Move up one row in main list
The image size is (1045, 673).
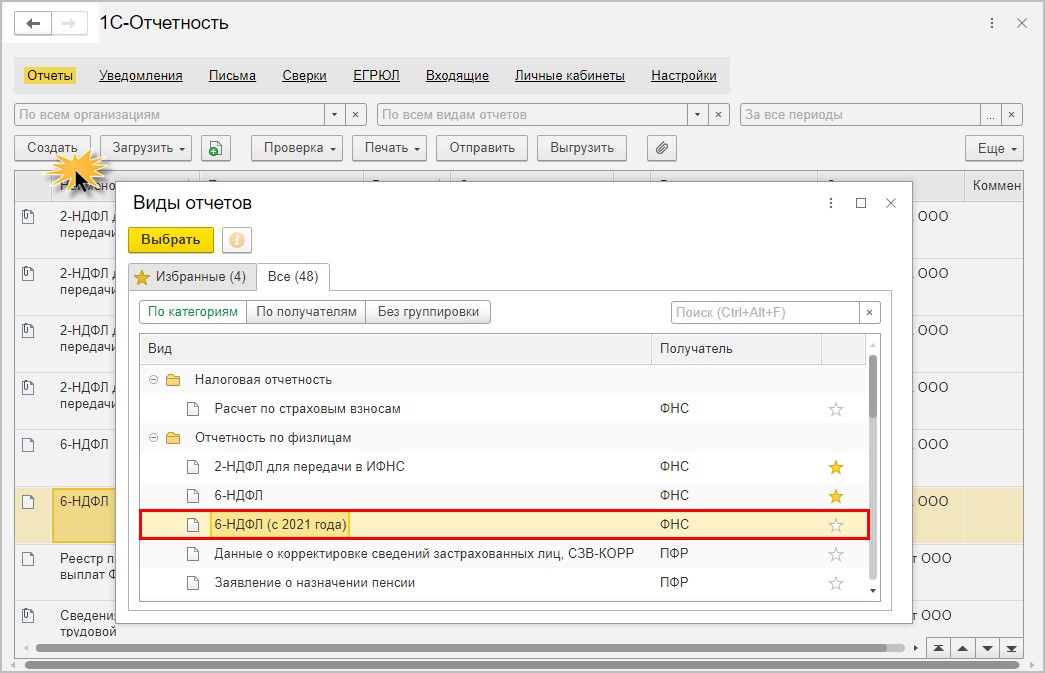click(x=963, y=648)
